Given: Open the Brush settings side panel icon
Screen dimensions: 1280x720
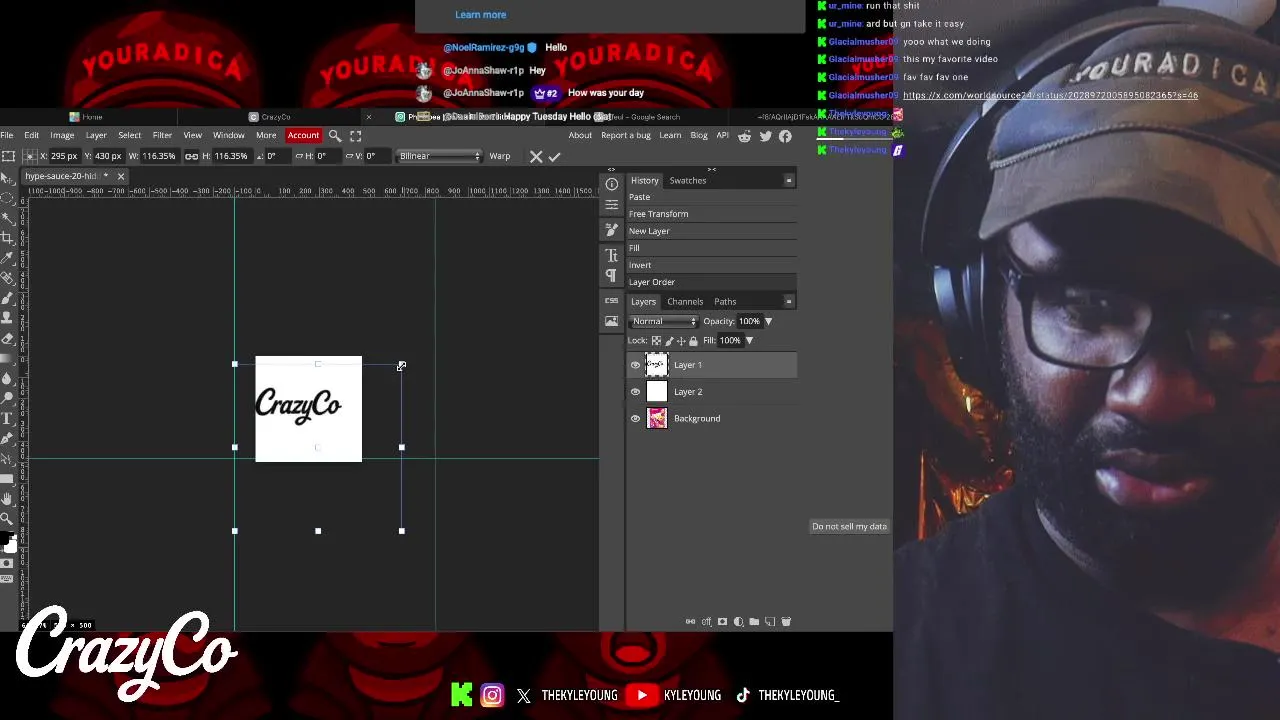Looking at the screenshot, I should coord(611,230).
